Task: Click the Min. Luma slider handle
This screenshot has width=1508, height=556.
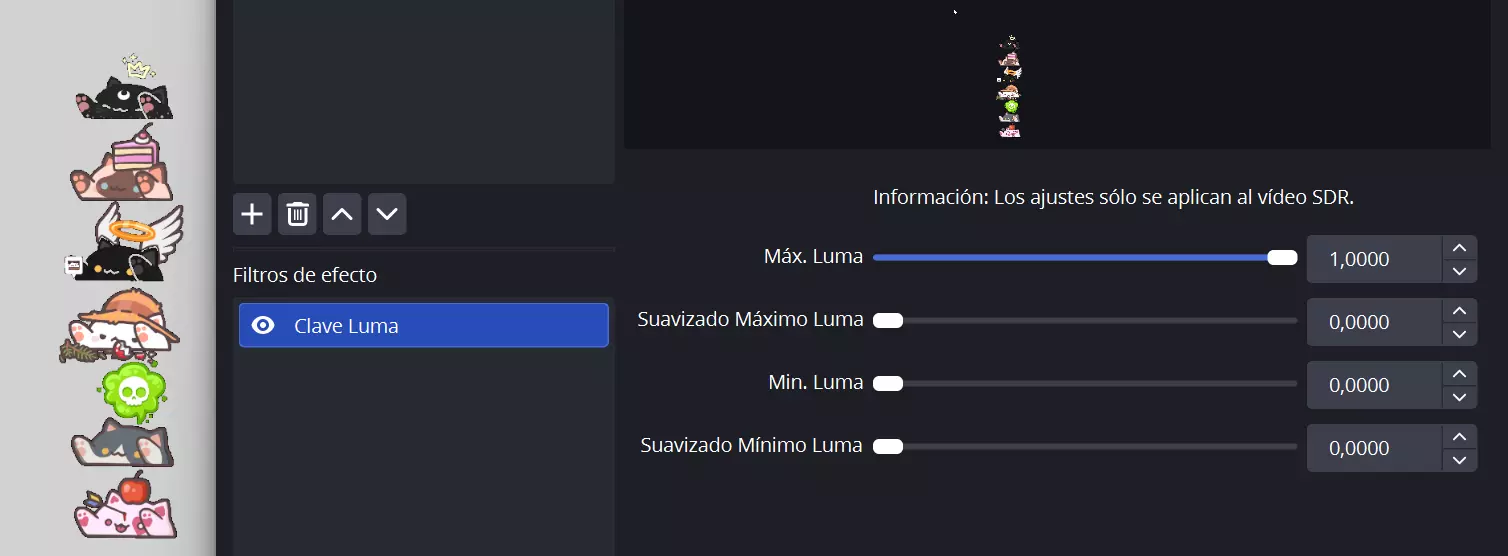Action: tap(888, 384)
